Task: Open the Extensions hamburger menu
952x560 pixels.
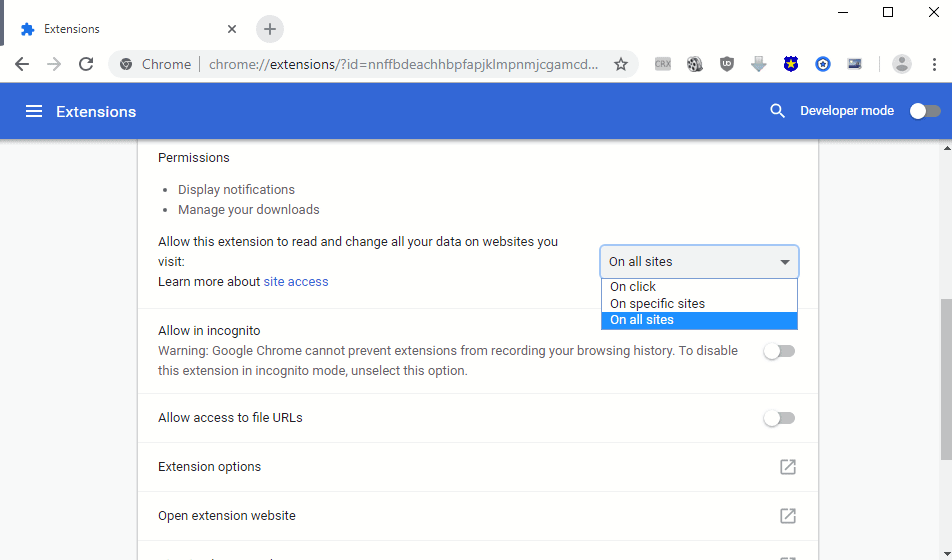Action: [34, 111]
